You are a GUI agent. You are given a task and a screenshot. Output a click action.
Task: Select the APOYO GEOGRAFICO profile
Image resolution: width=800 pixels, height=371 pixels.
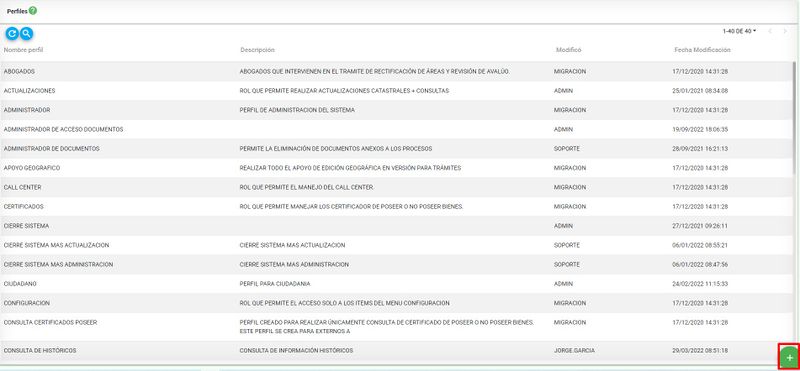coord(32,168)
